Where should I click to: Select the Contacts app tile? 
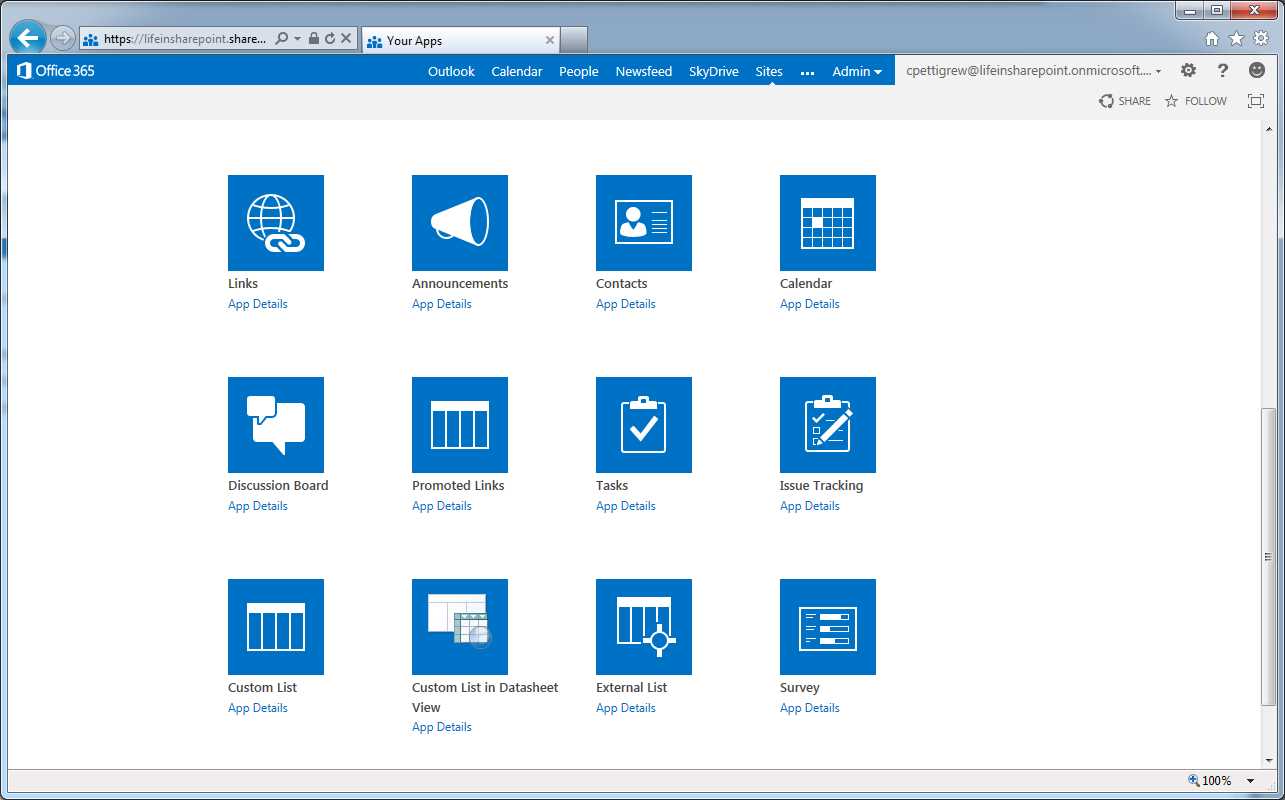(643, 222)
